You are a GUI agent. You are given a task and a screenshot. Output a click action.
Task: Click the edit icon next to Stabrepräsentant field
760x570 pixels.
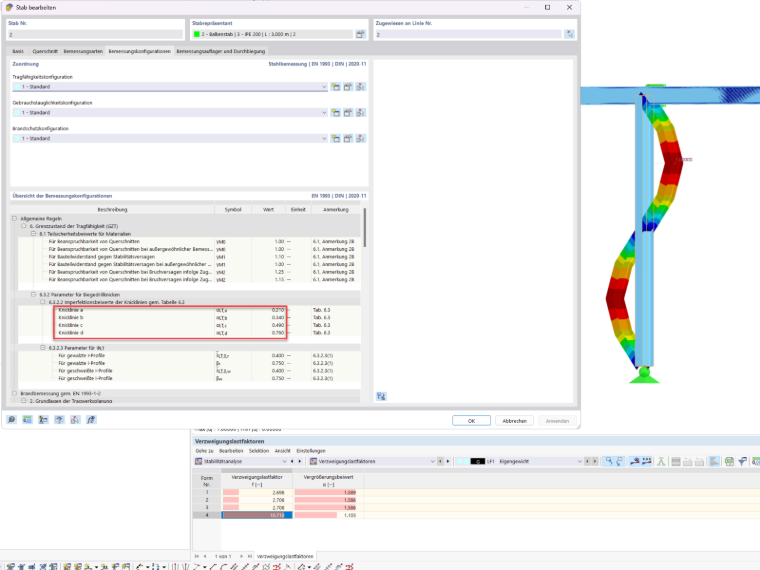[x=360, y=34]
